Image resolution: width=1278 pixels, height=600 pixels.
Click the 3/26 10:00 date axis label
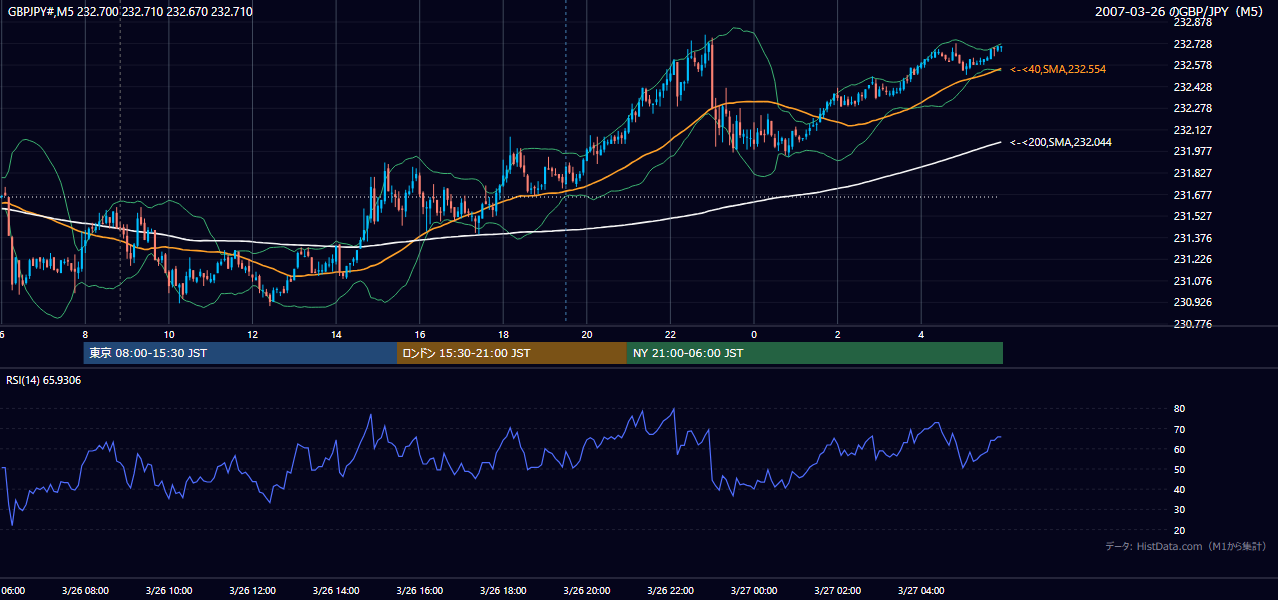point(167,590)
